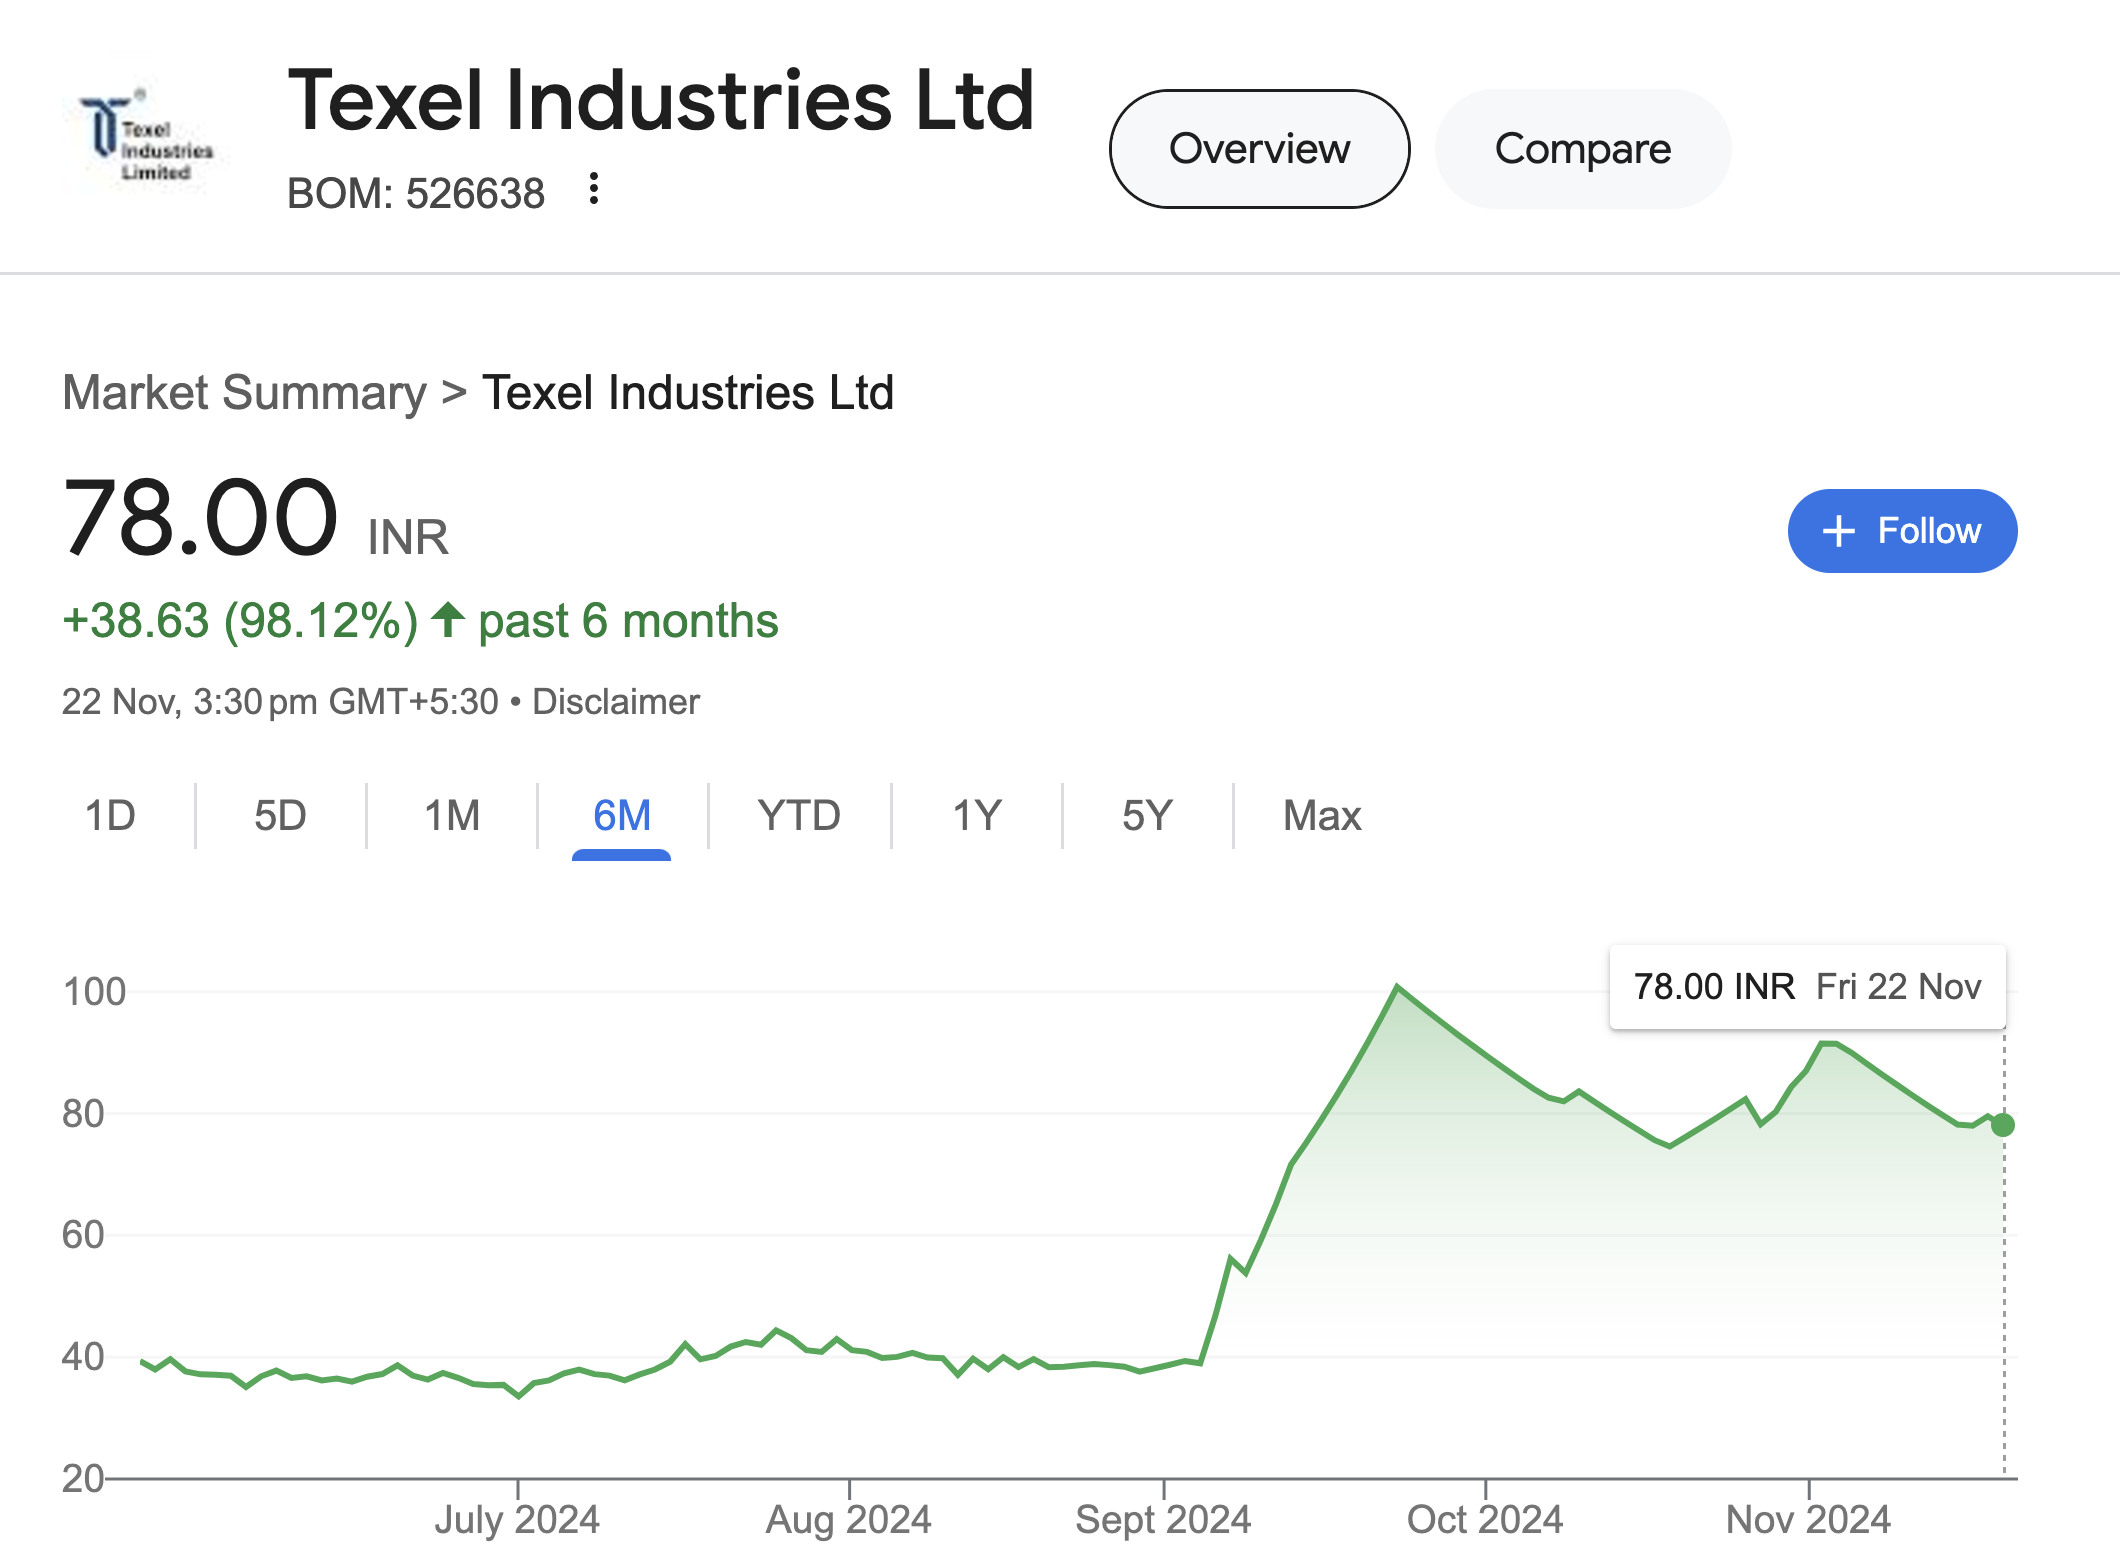
Task: Show the Max range chart
Action: click(x=1322, y=816)
